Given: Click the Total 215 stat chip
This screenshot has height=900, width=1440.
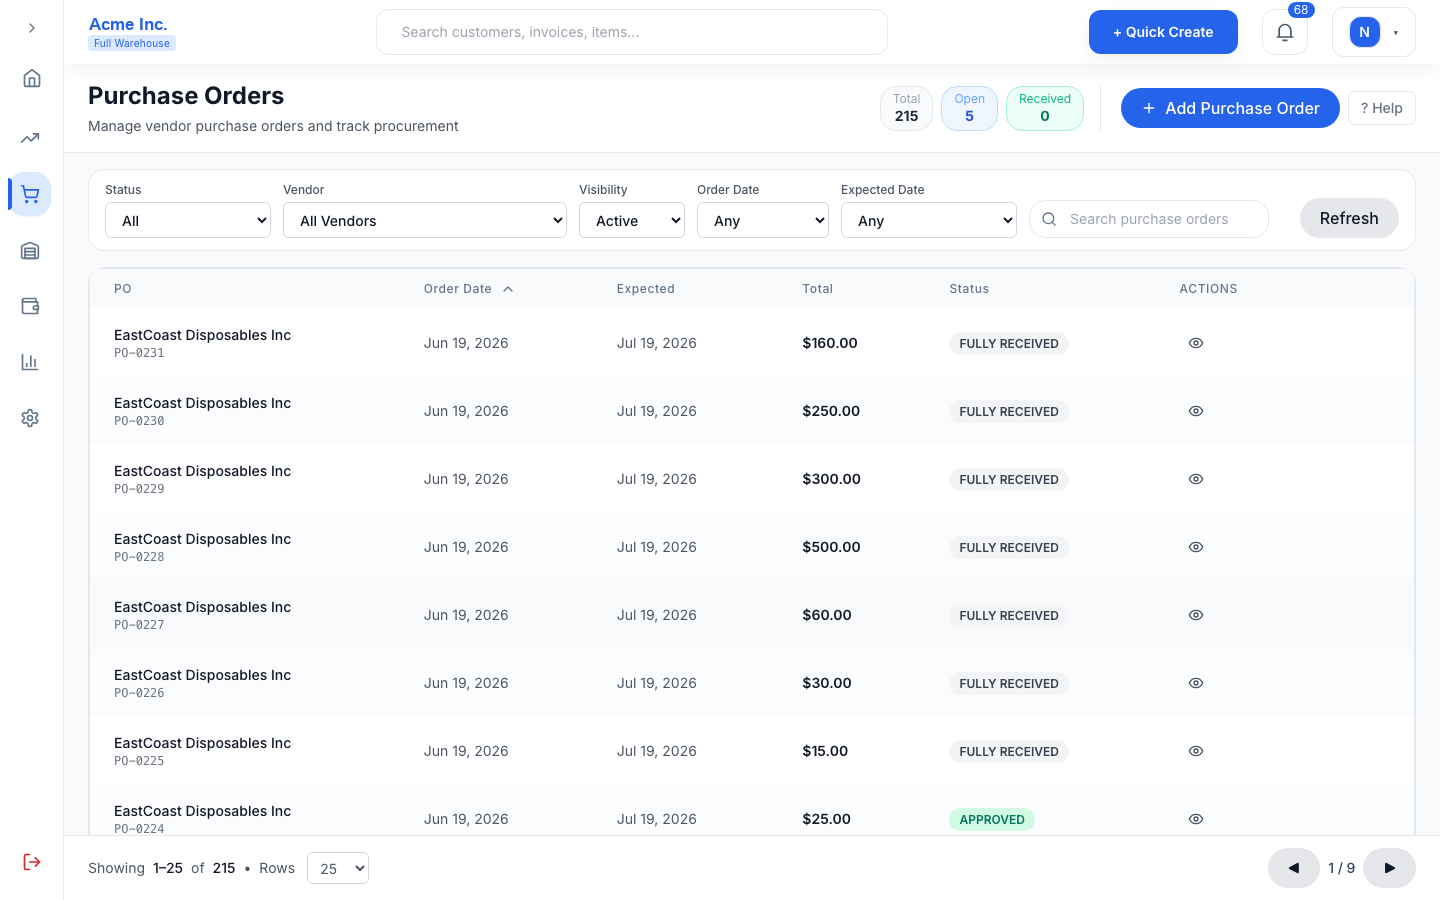Looking at the screenshot, I should (x=906, y=108).
